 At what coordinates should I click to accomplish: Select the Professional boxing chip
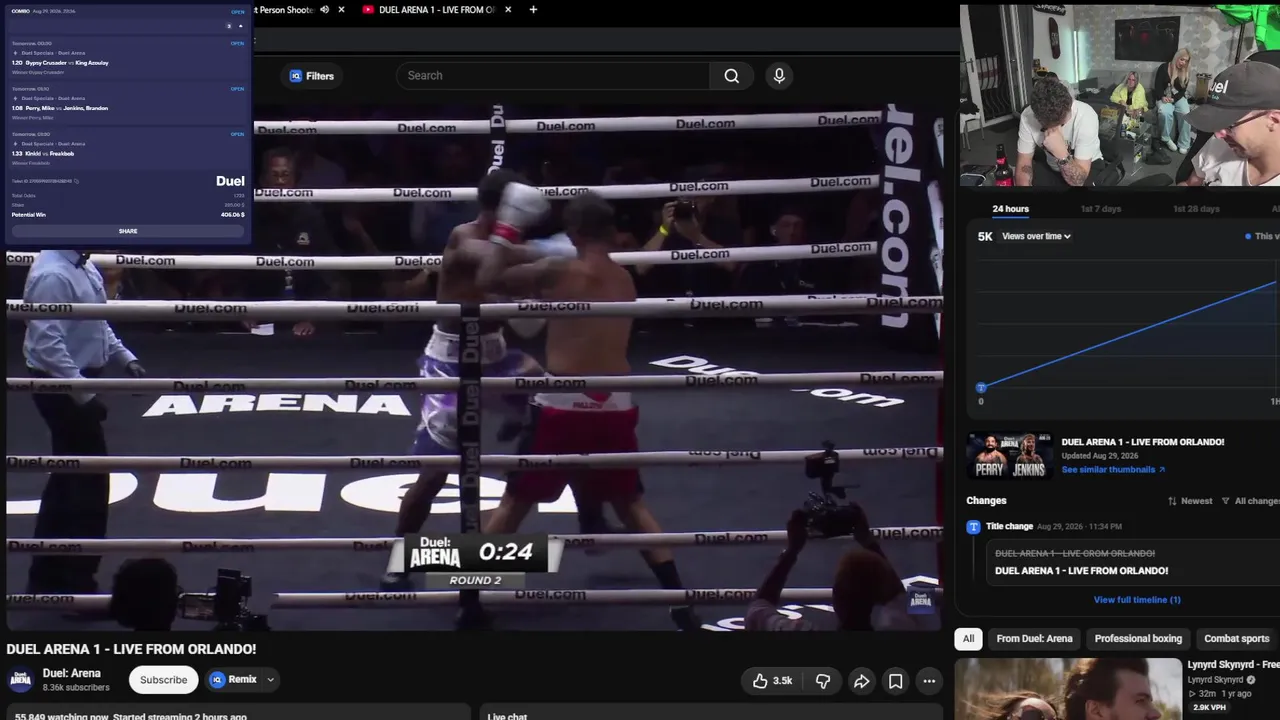(x=1138, y=639)
